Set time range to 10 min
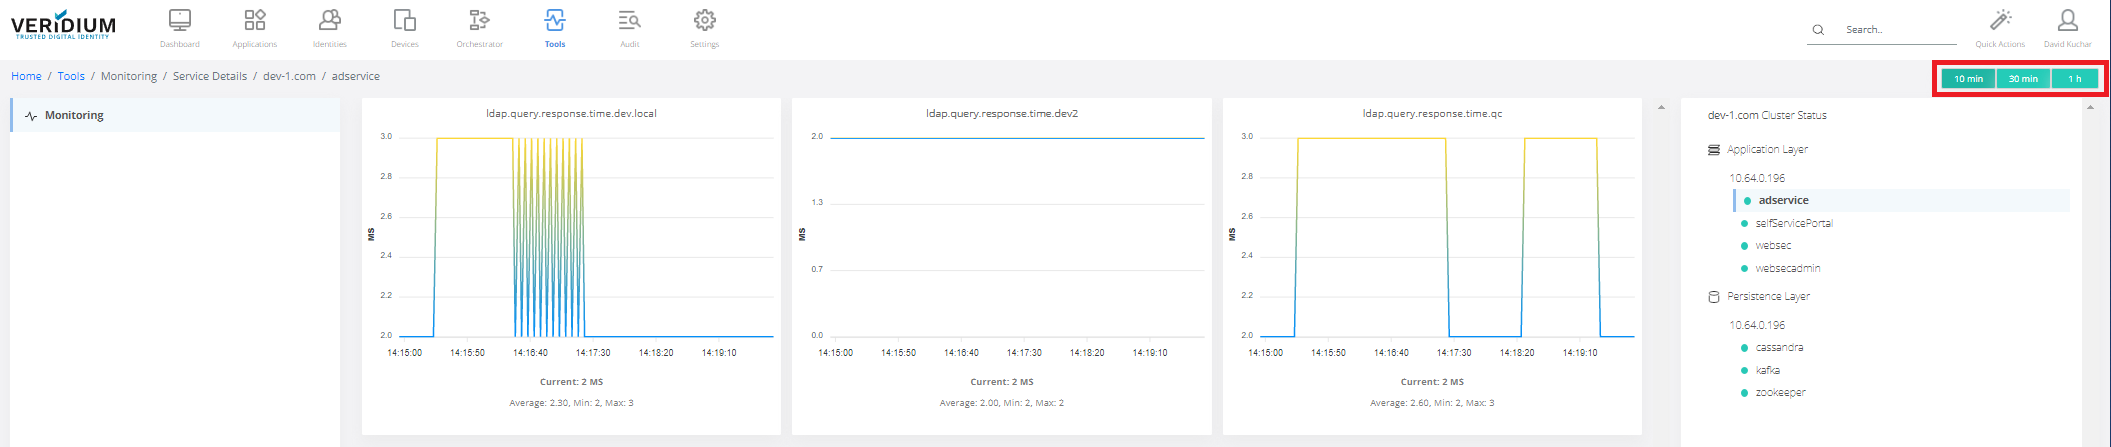This screenshot has width=2111, height=447. (1968, 79)
